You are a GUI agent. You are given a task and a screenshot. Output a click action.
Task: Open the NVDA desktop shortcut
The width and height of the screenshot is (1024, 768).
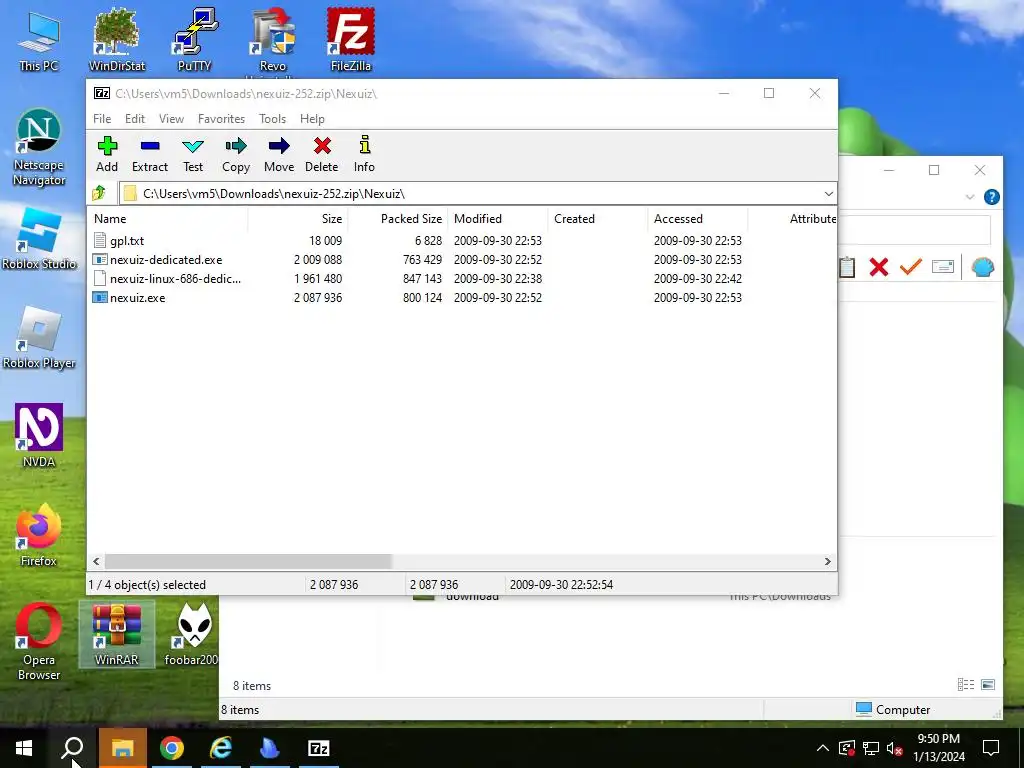tap(39, 436)
